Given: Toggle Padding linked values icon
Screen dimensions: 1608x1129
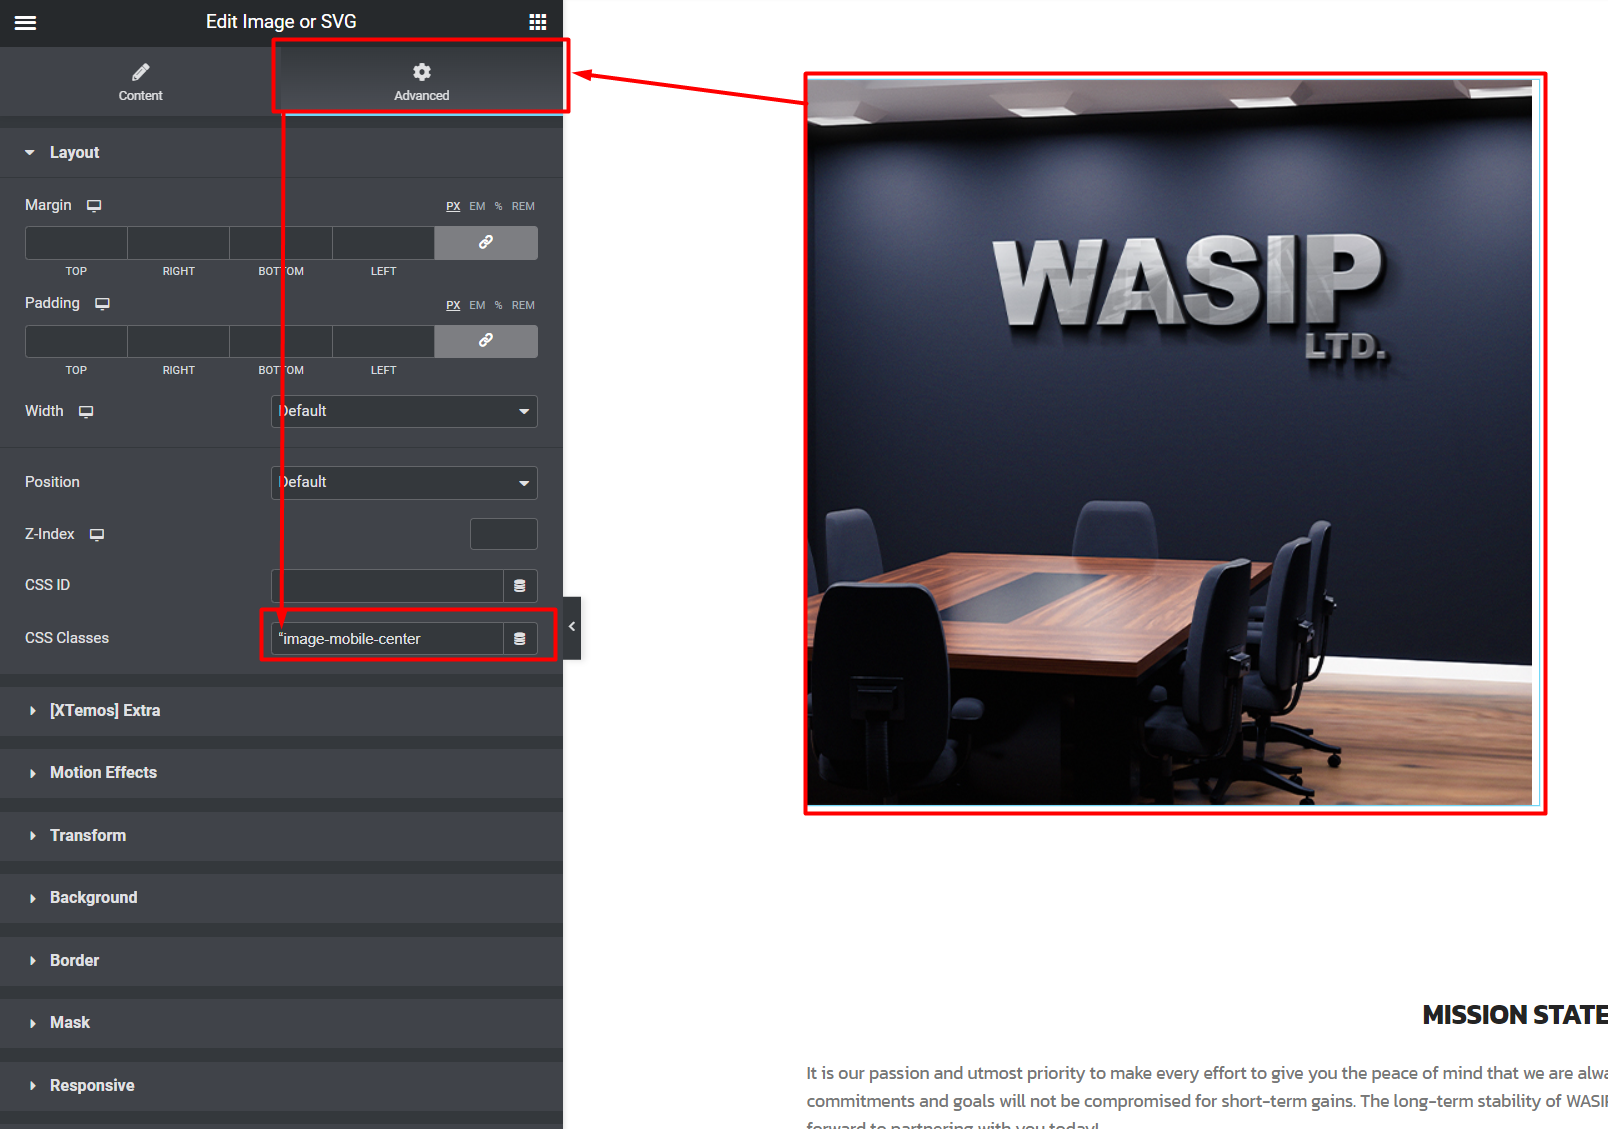Looking at the screenshot, I should tap(486, 341).
